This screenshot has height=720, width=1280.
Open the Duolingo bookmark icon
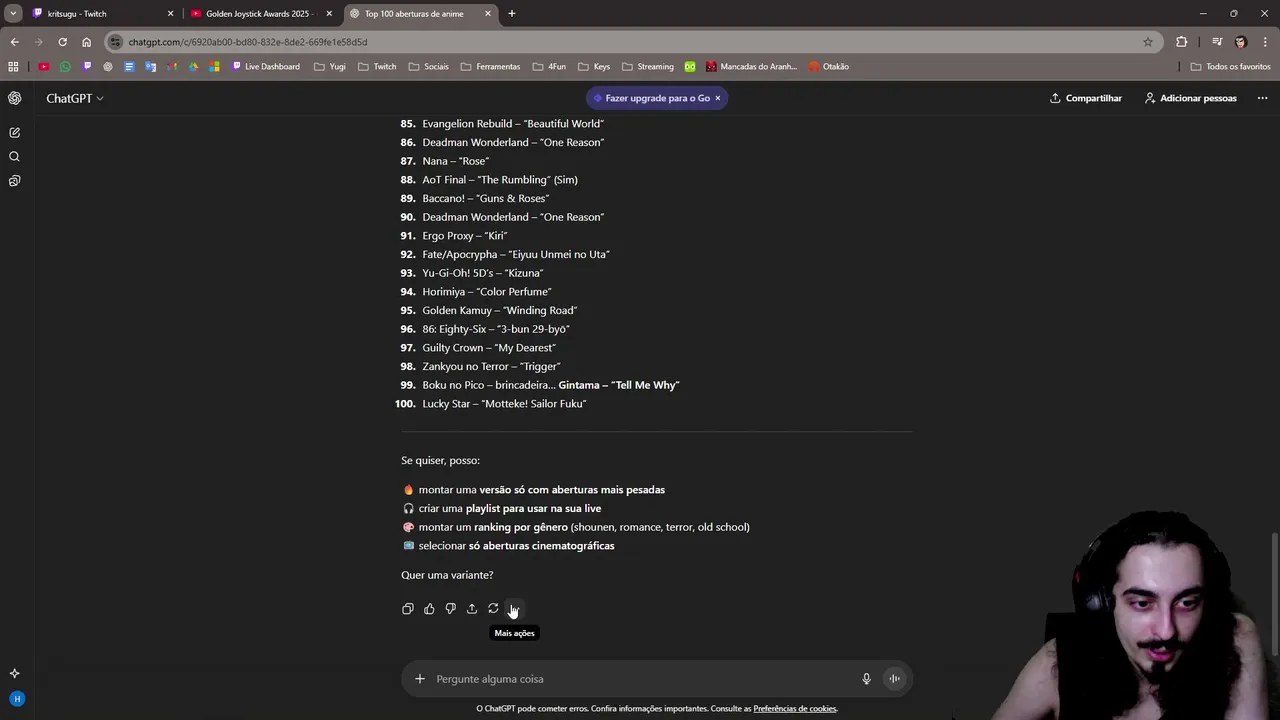690,67
